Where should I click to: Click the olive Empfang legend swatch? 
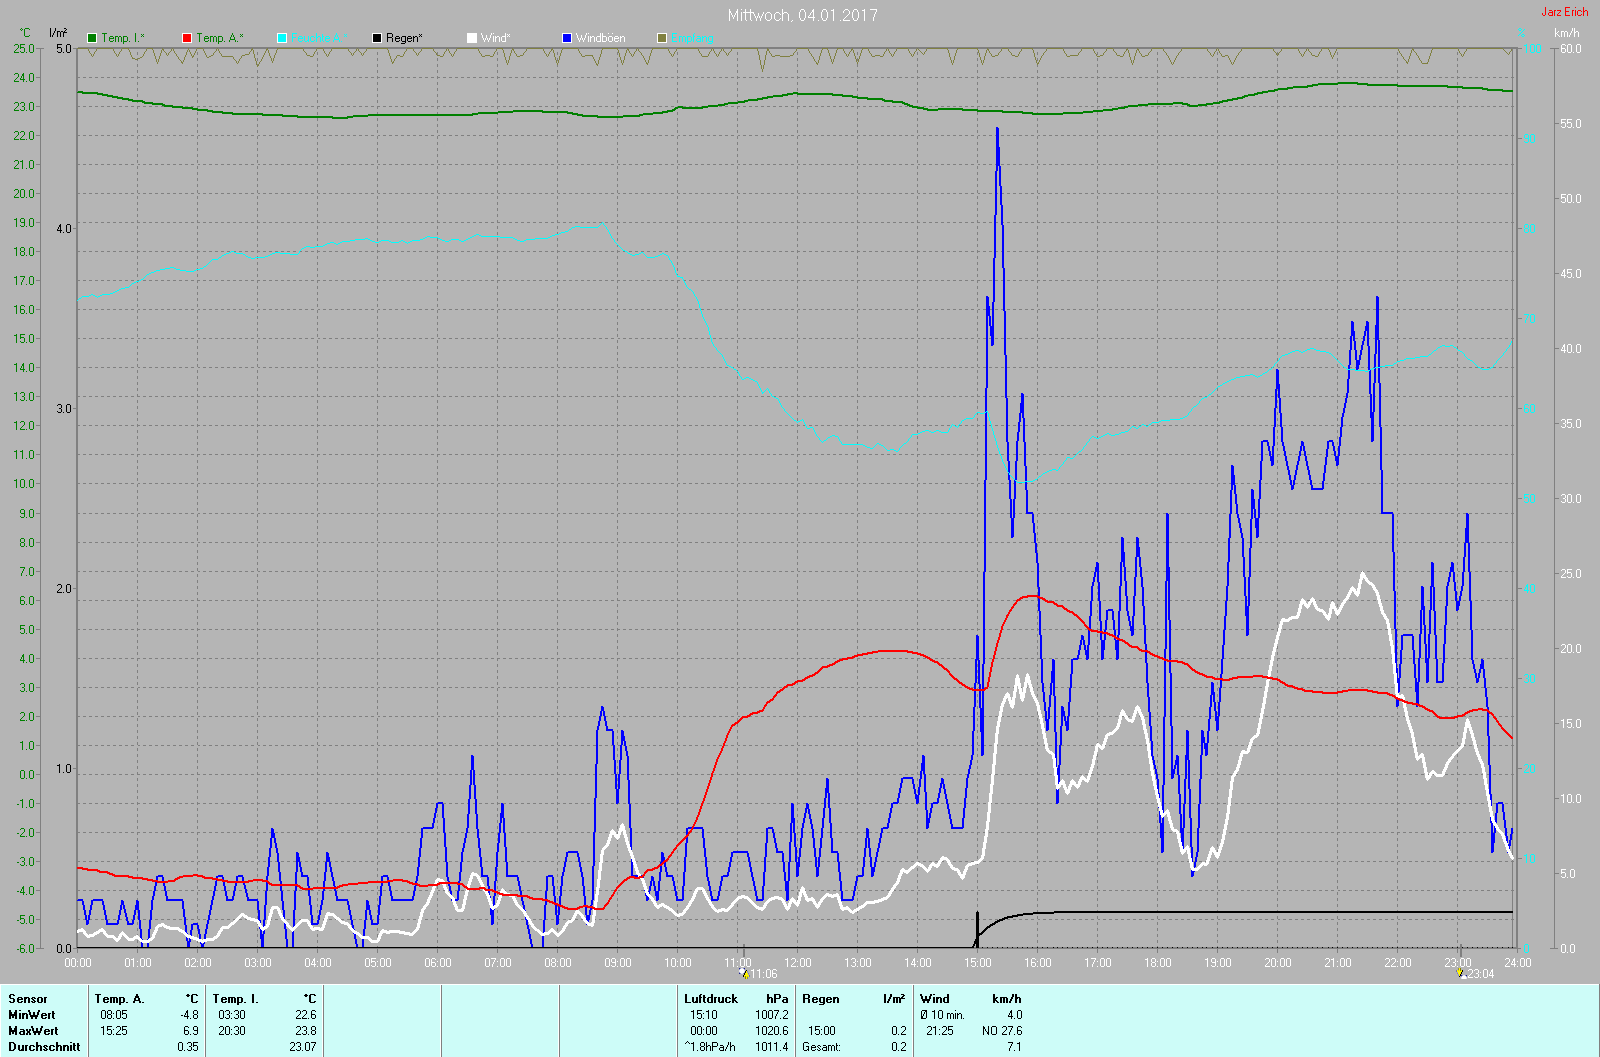tap(662, 38)
